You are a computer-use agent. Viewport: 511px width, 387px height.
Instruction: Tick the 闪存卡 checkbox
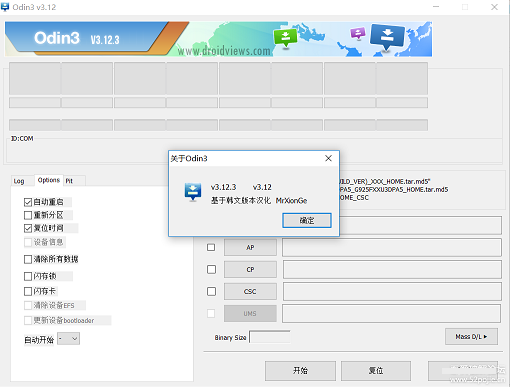[x=28, y=291]
